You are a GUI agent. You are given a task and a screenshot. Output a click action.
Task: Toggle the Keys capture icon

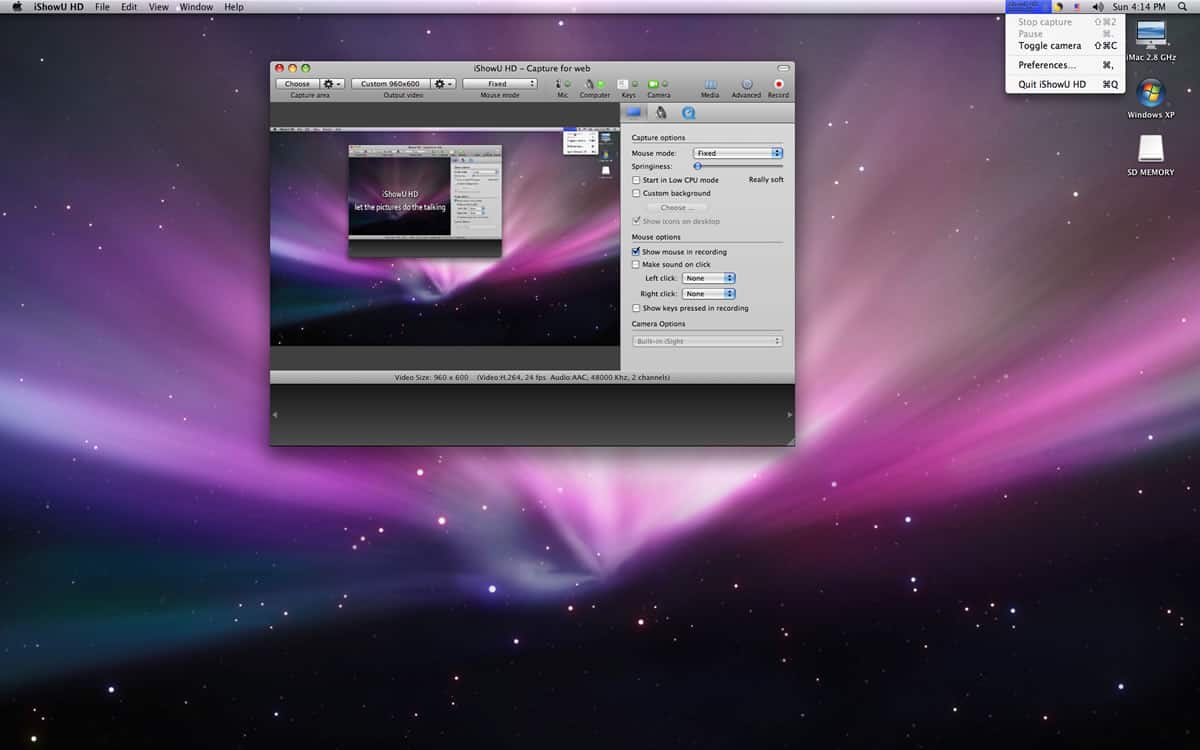click(623, 84)
